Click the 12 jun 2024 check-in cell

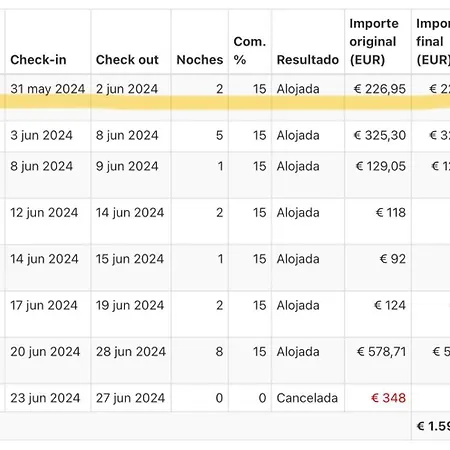coord(44,213)
